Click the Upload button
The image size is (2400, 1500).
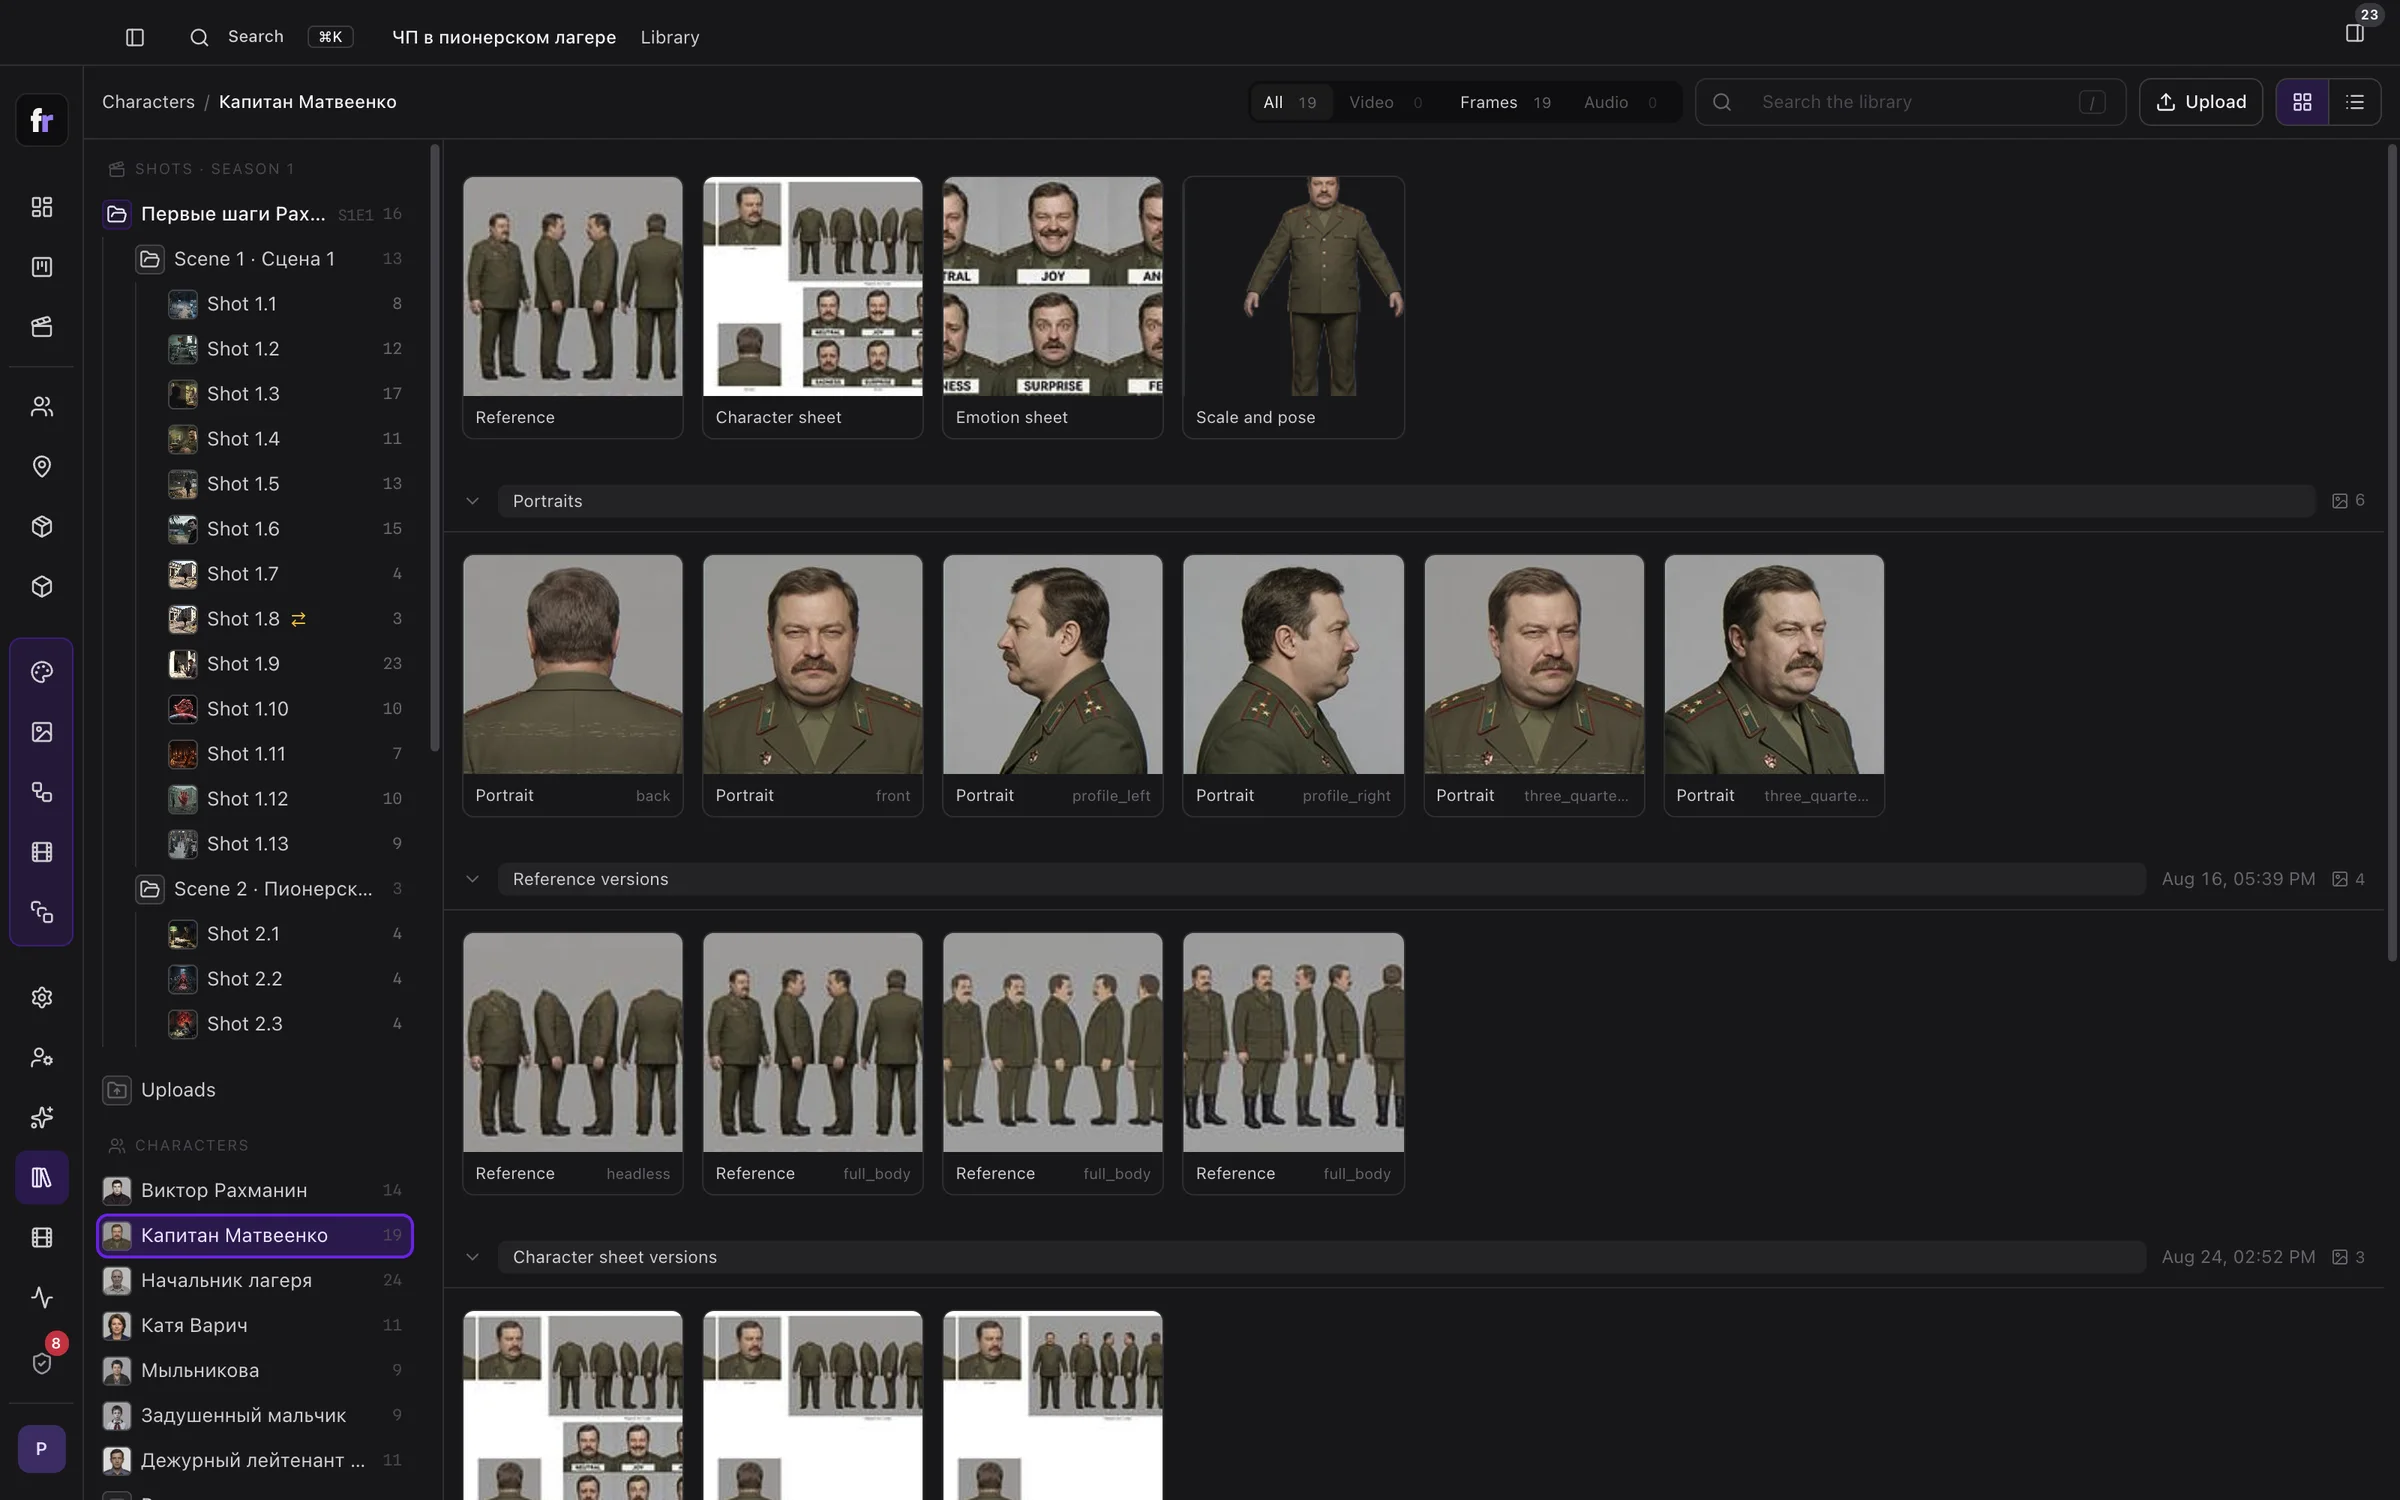coord(2201,102)
